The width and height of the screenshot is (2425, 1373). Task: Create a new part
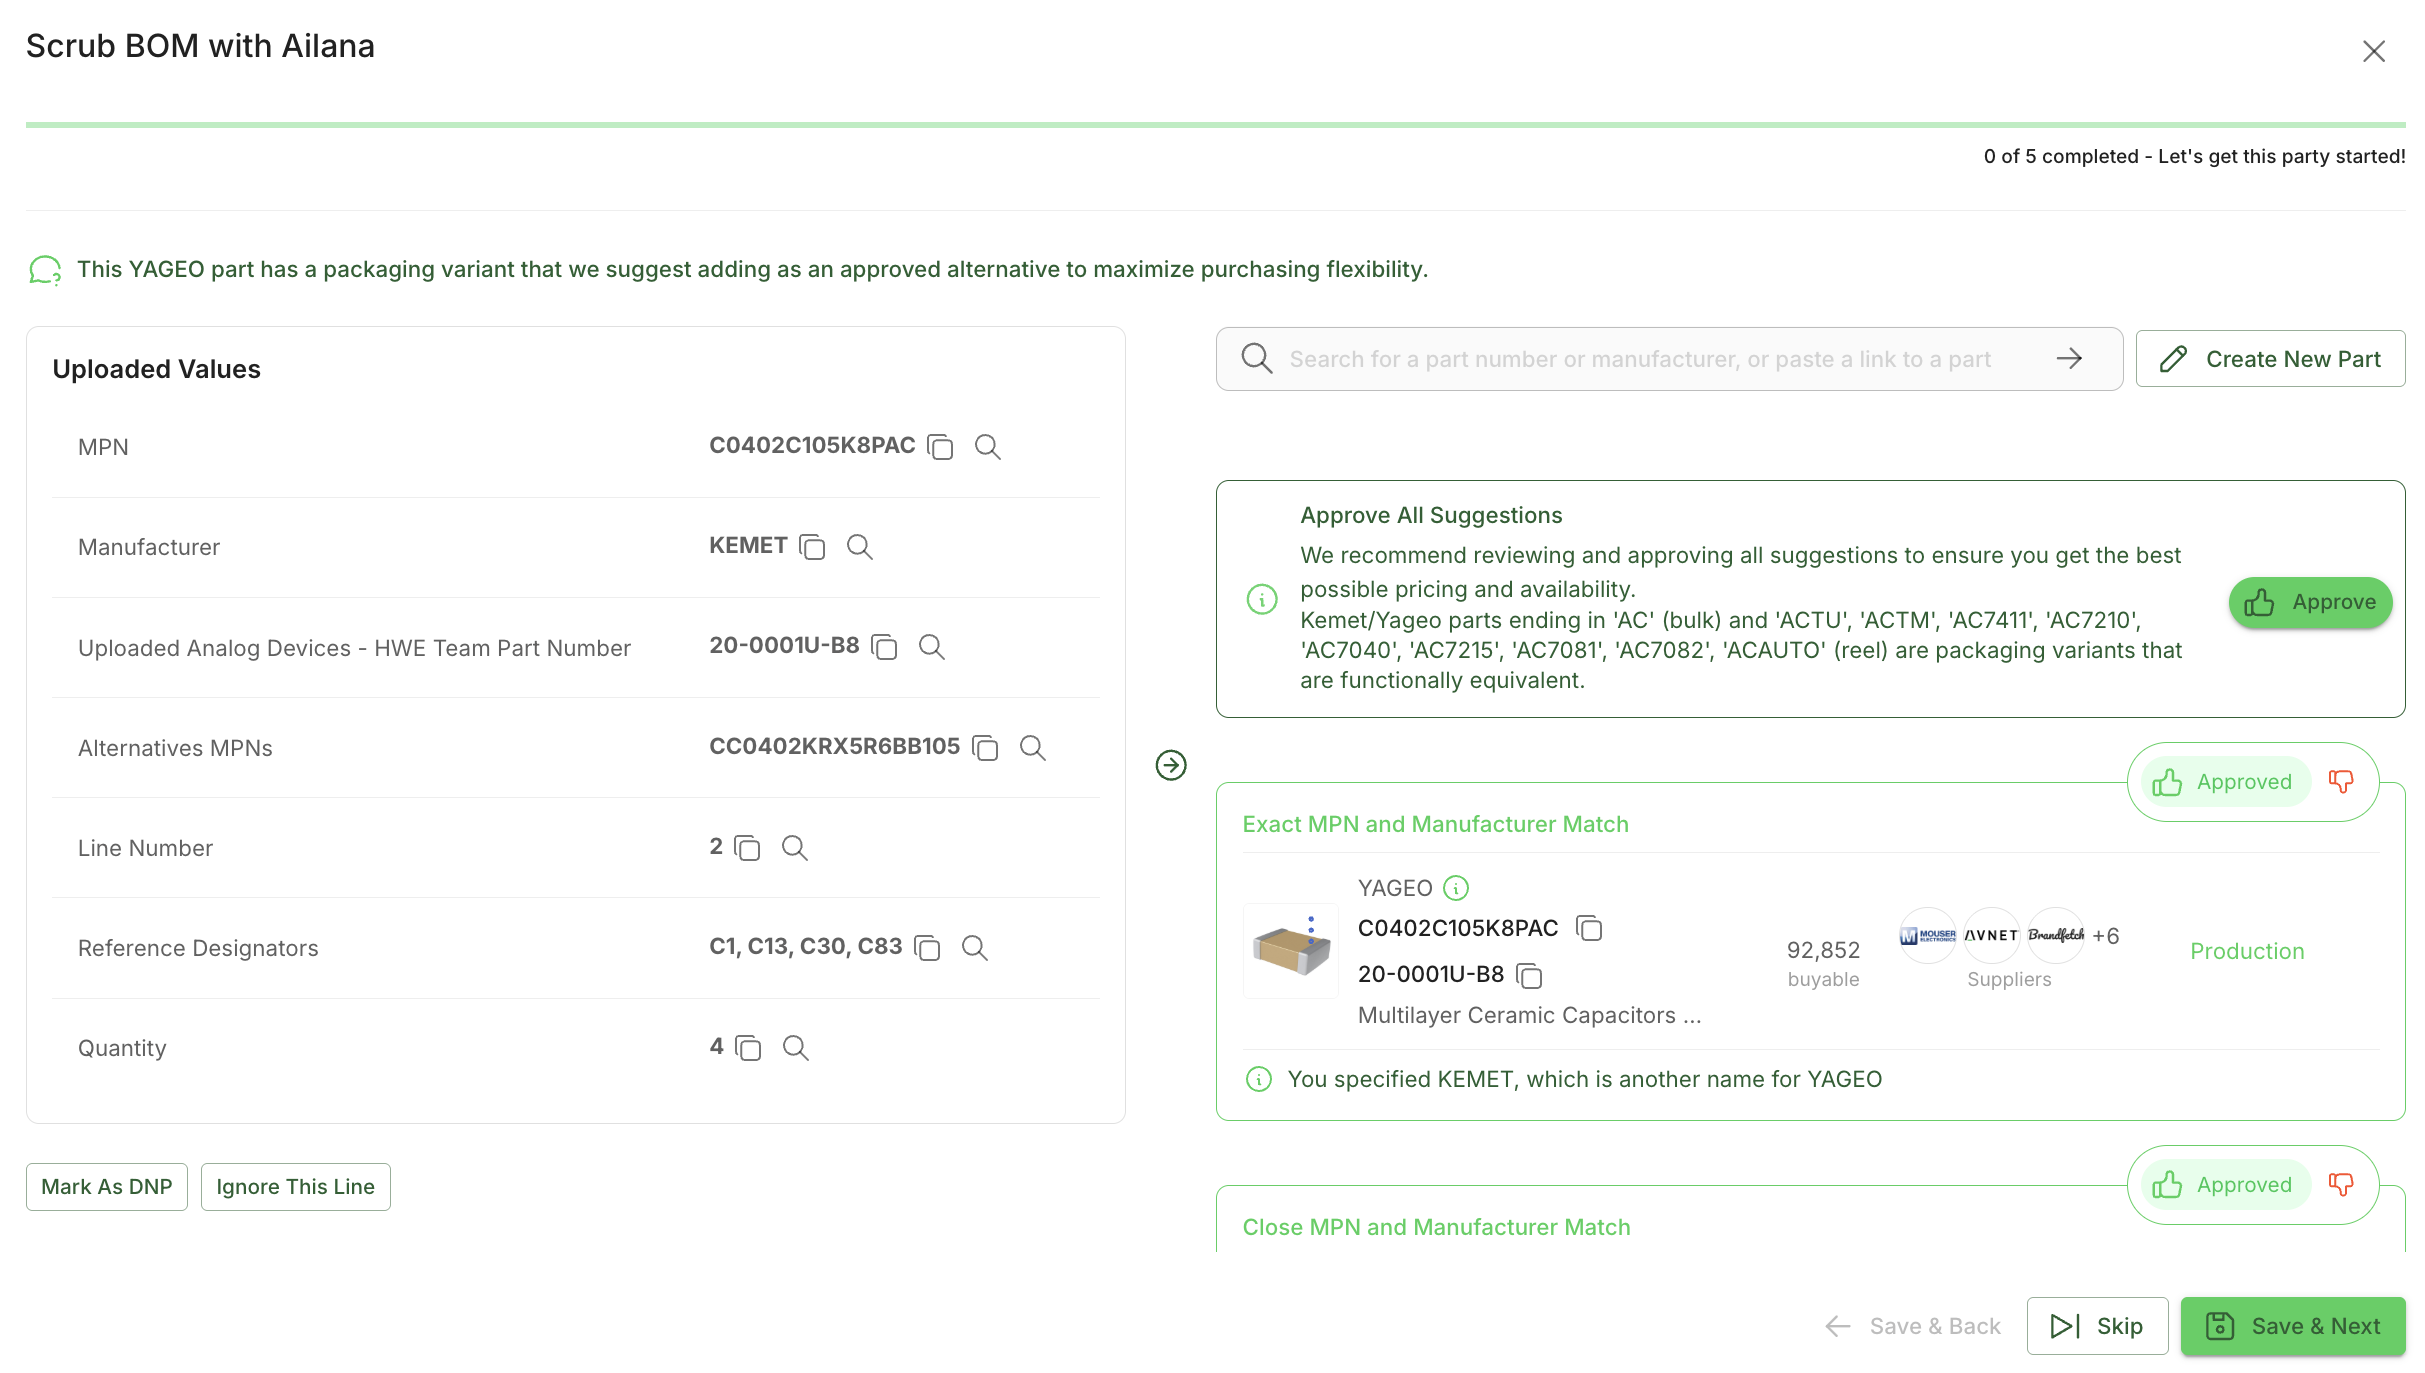tap(2270, 359)
